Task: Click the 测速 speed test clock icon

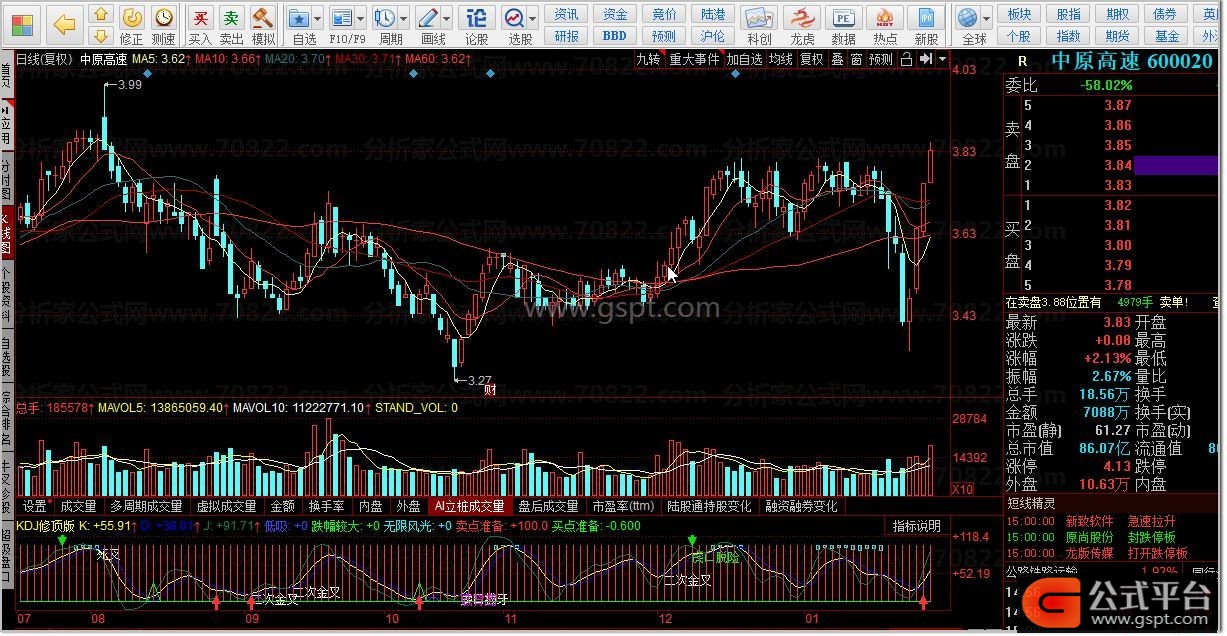Action: (x=163, y=17)
